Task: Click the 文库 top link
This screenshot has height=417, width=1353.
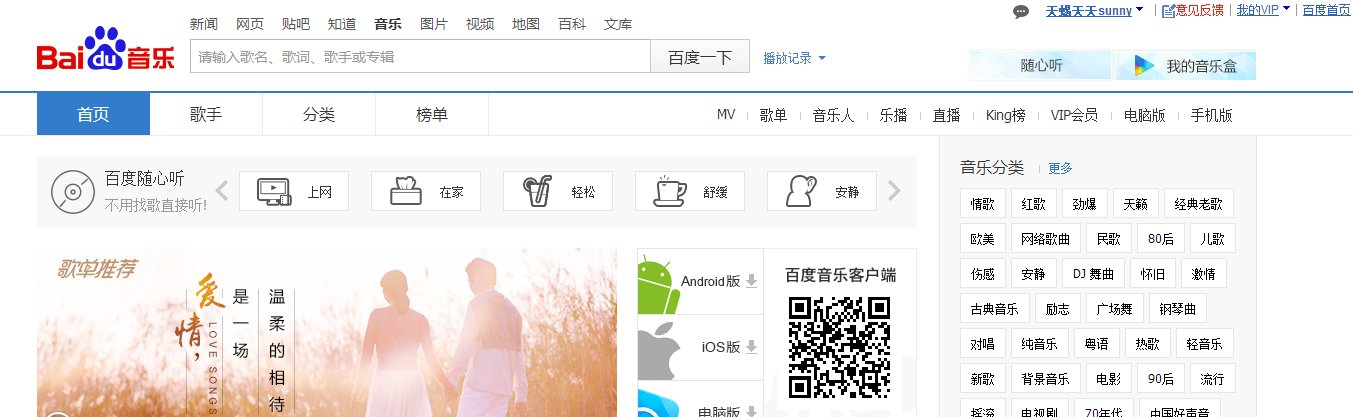Action: [x=618, y=24]
